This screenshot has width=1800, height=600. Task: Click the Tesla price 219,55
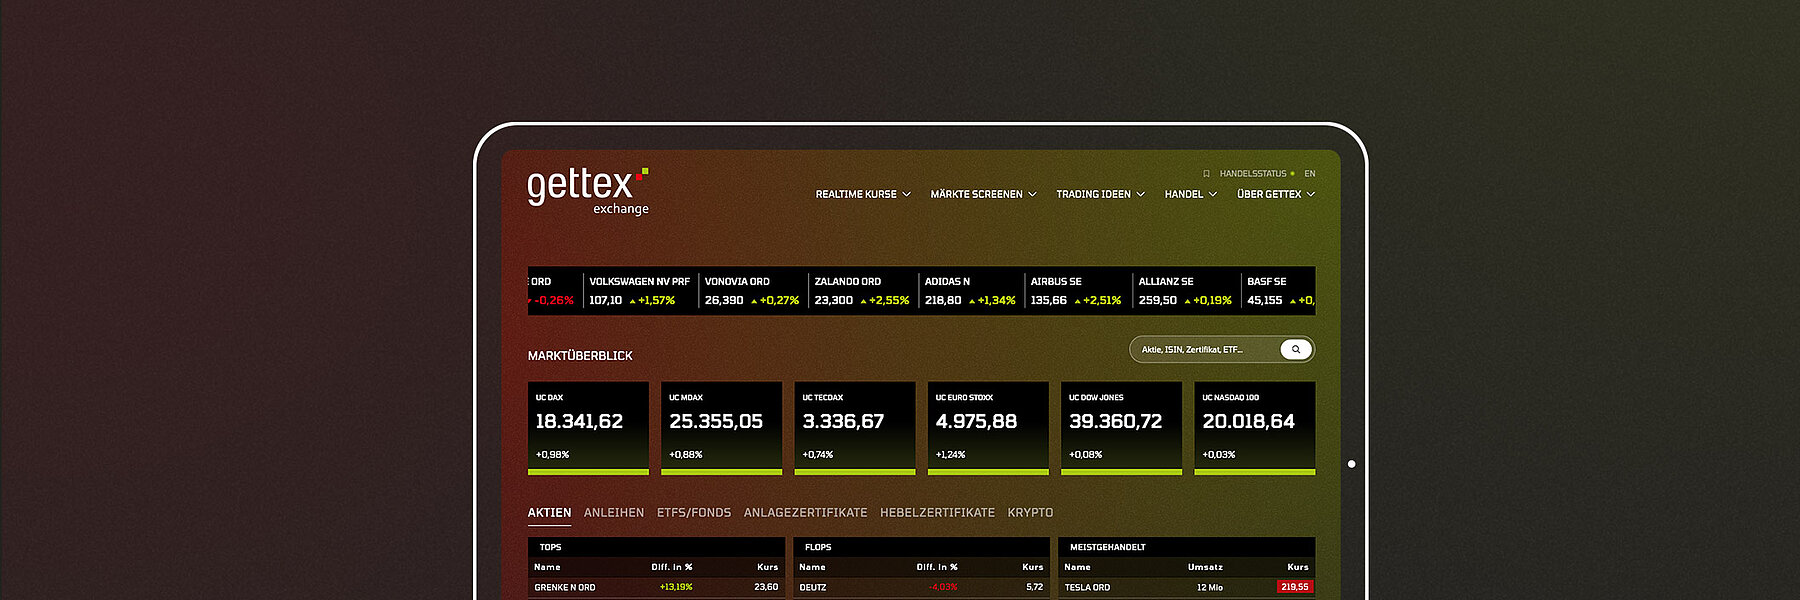click(x=1295, y=587)
